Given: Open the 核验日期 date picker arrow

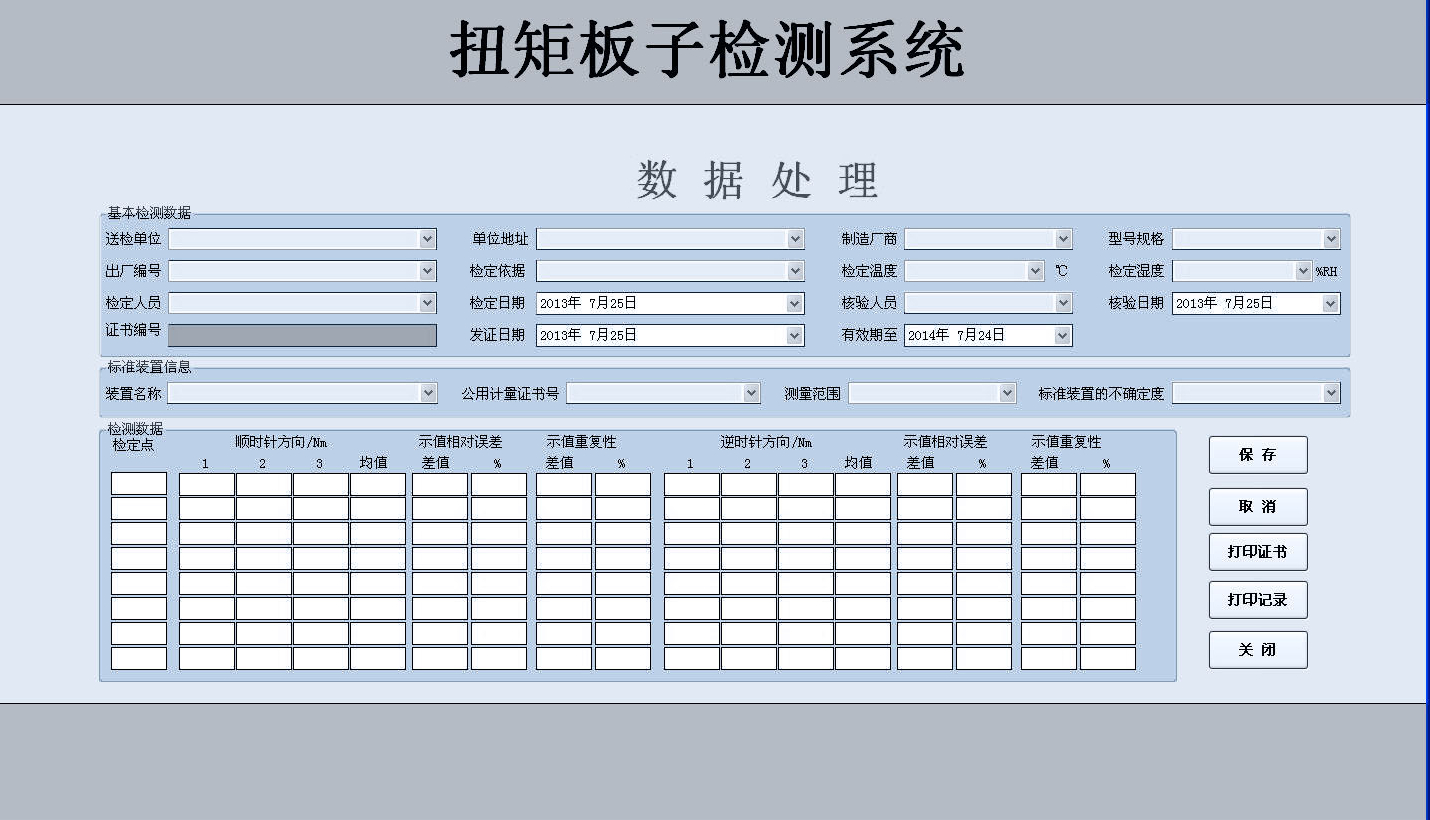Looking at the screenshot, I should click(1331, 303).
